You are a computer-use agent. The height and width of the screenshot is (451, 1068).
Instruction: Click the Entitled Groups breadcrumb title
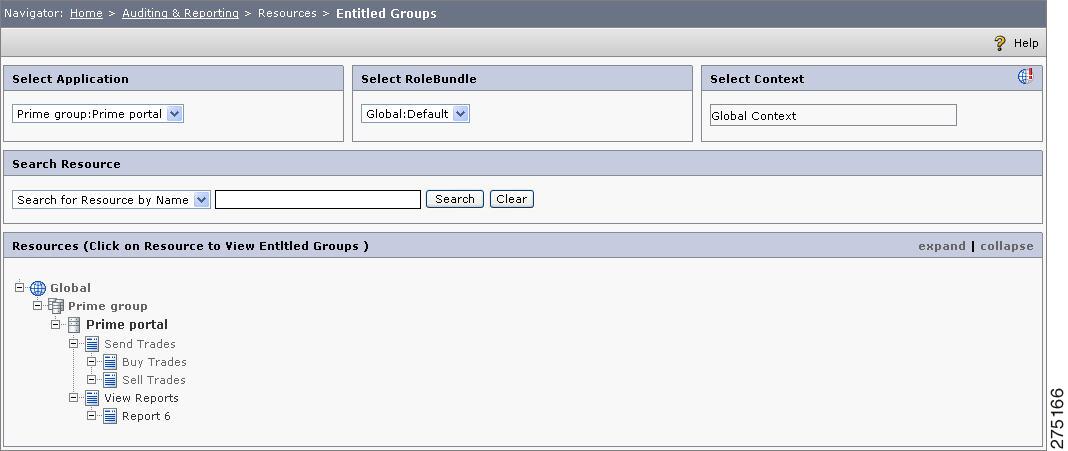coord(386,14)
